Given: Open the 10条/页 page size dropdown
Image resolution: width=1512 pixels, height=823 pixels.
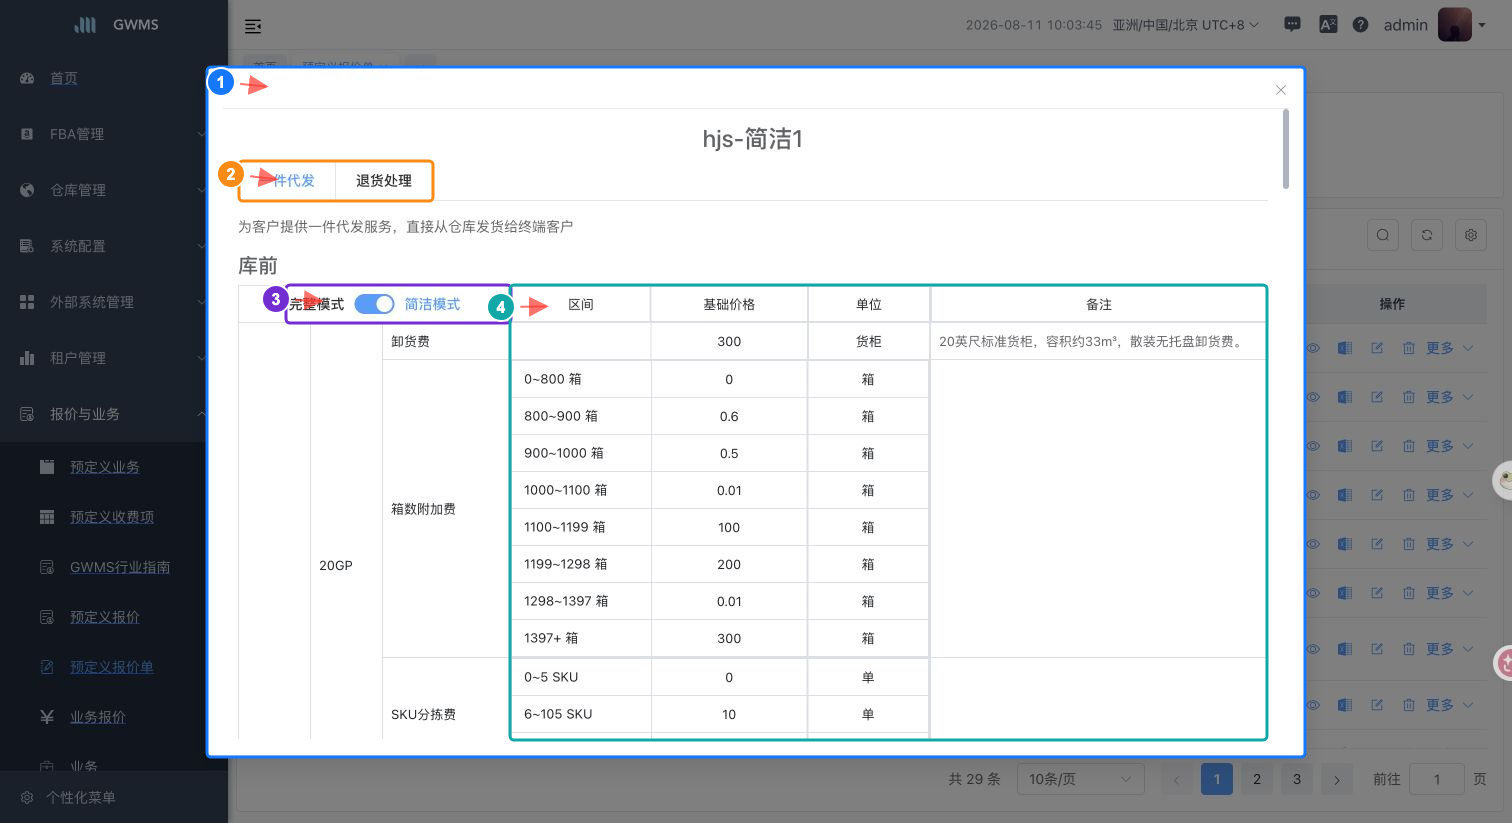Looking at the screenshot, I should pyautogui.click(x=1080, y=779).
